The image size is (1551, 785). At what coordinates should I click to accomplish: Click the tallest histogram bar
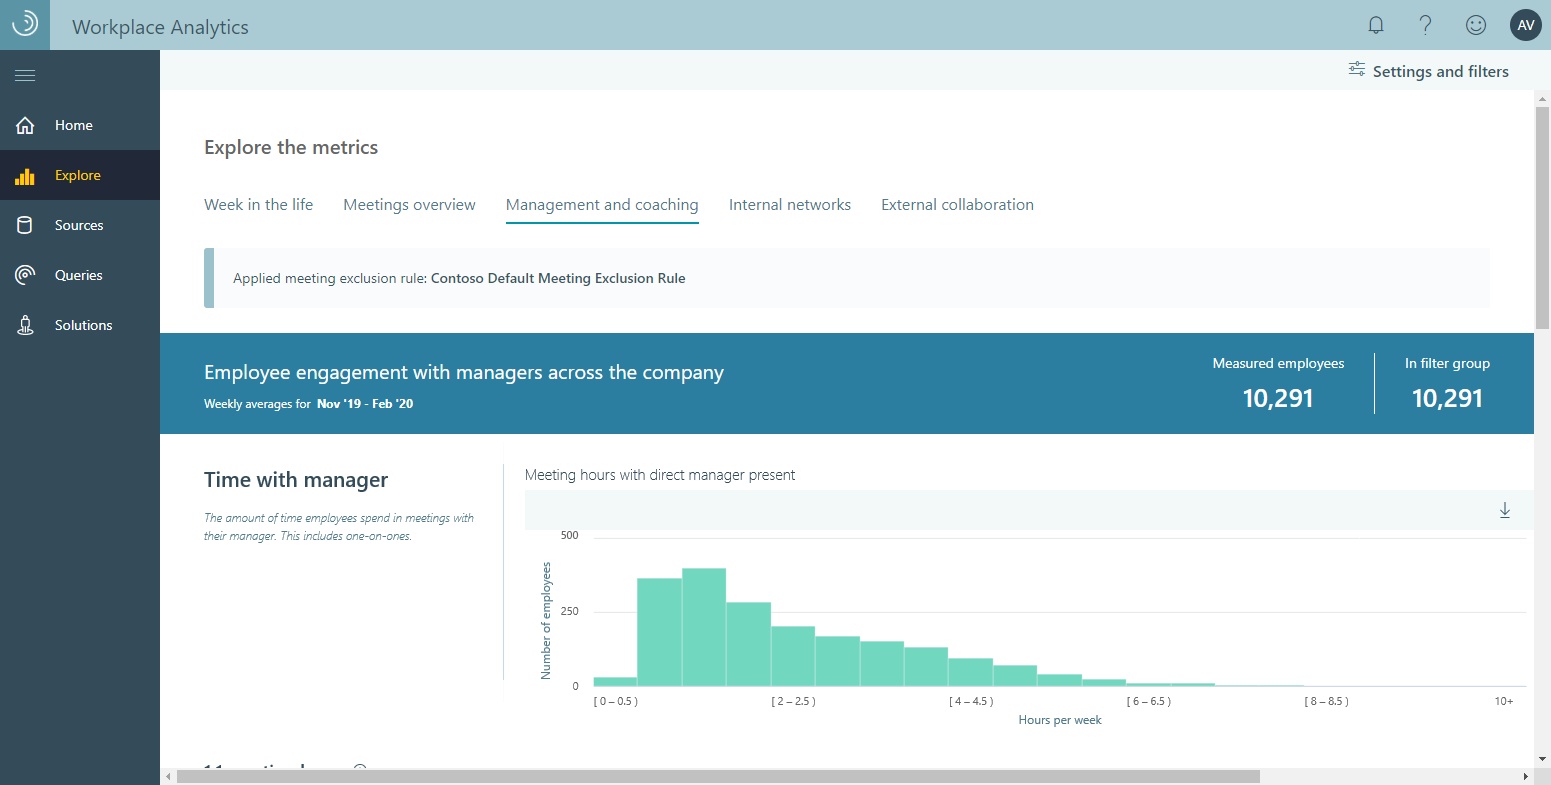pyautogui.click(x=704, y=627)
